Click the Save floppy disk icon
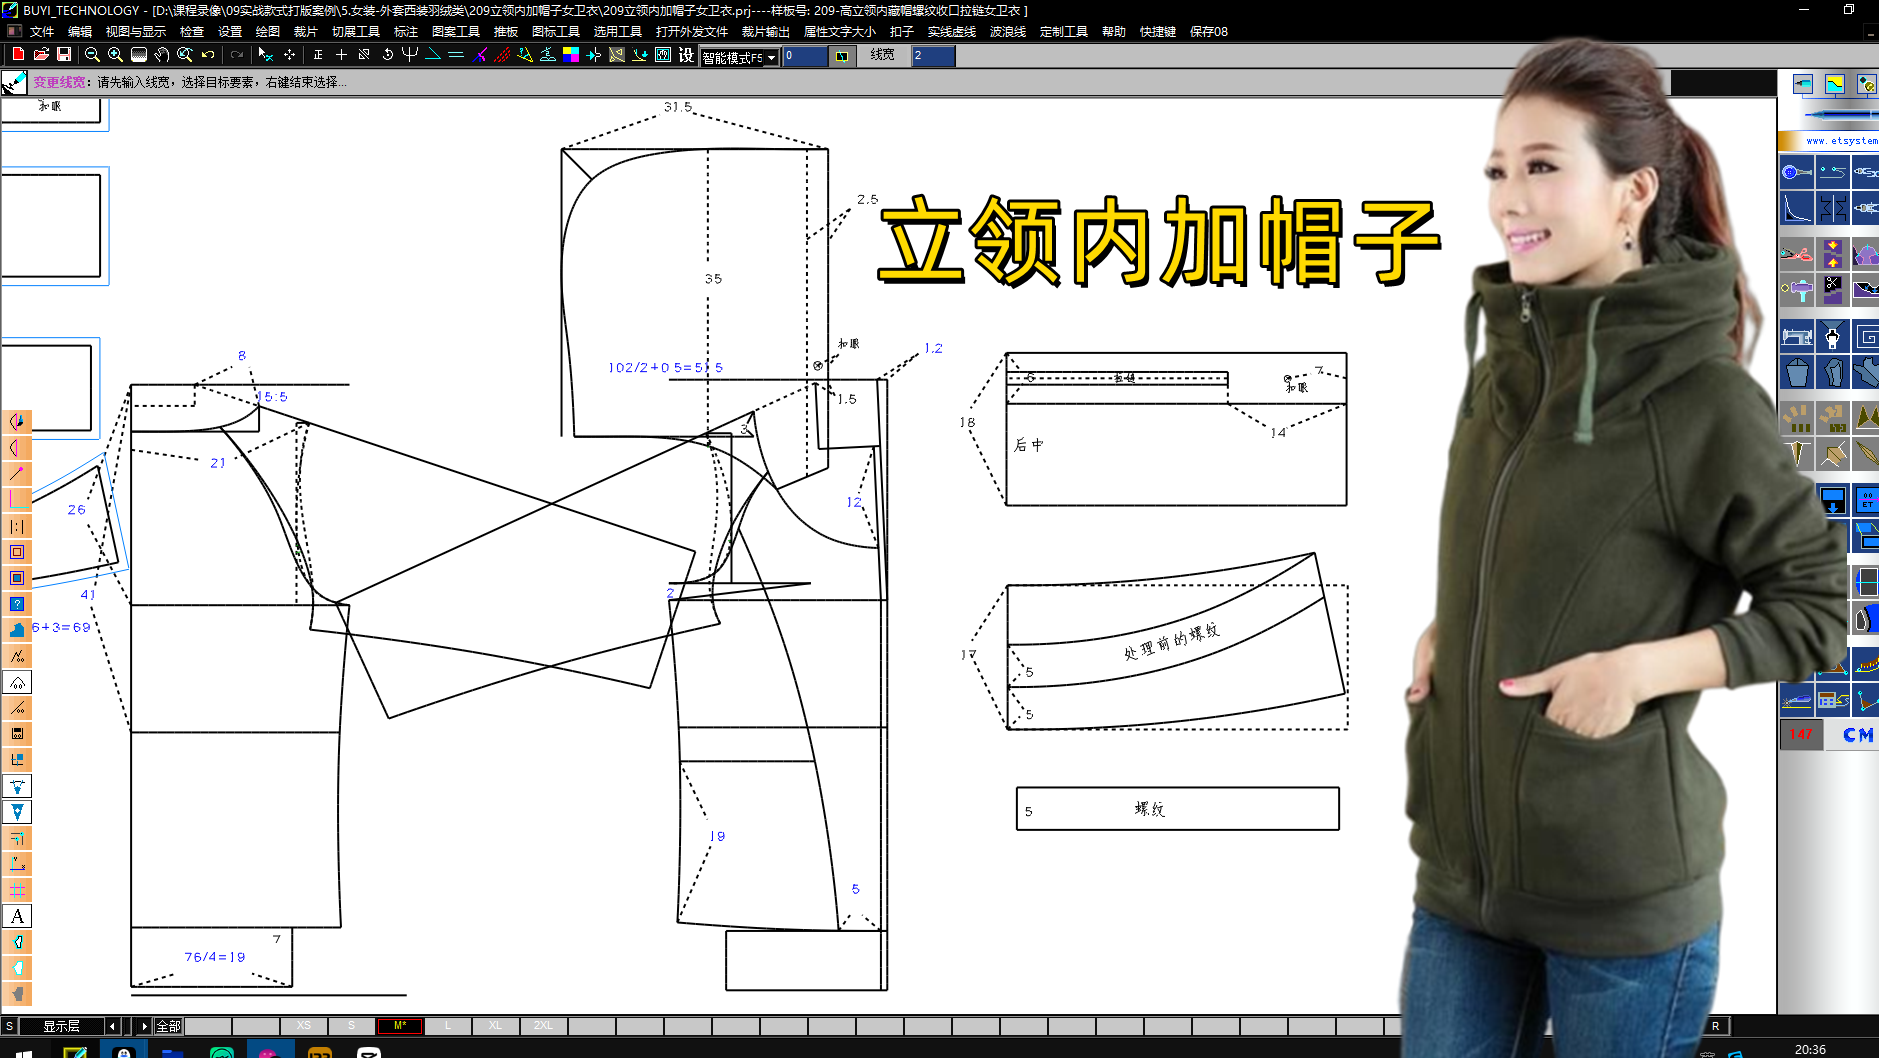 point(64,54)
